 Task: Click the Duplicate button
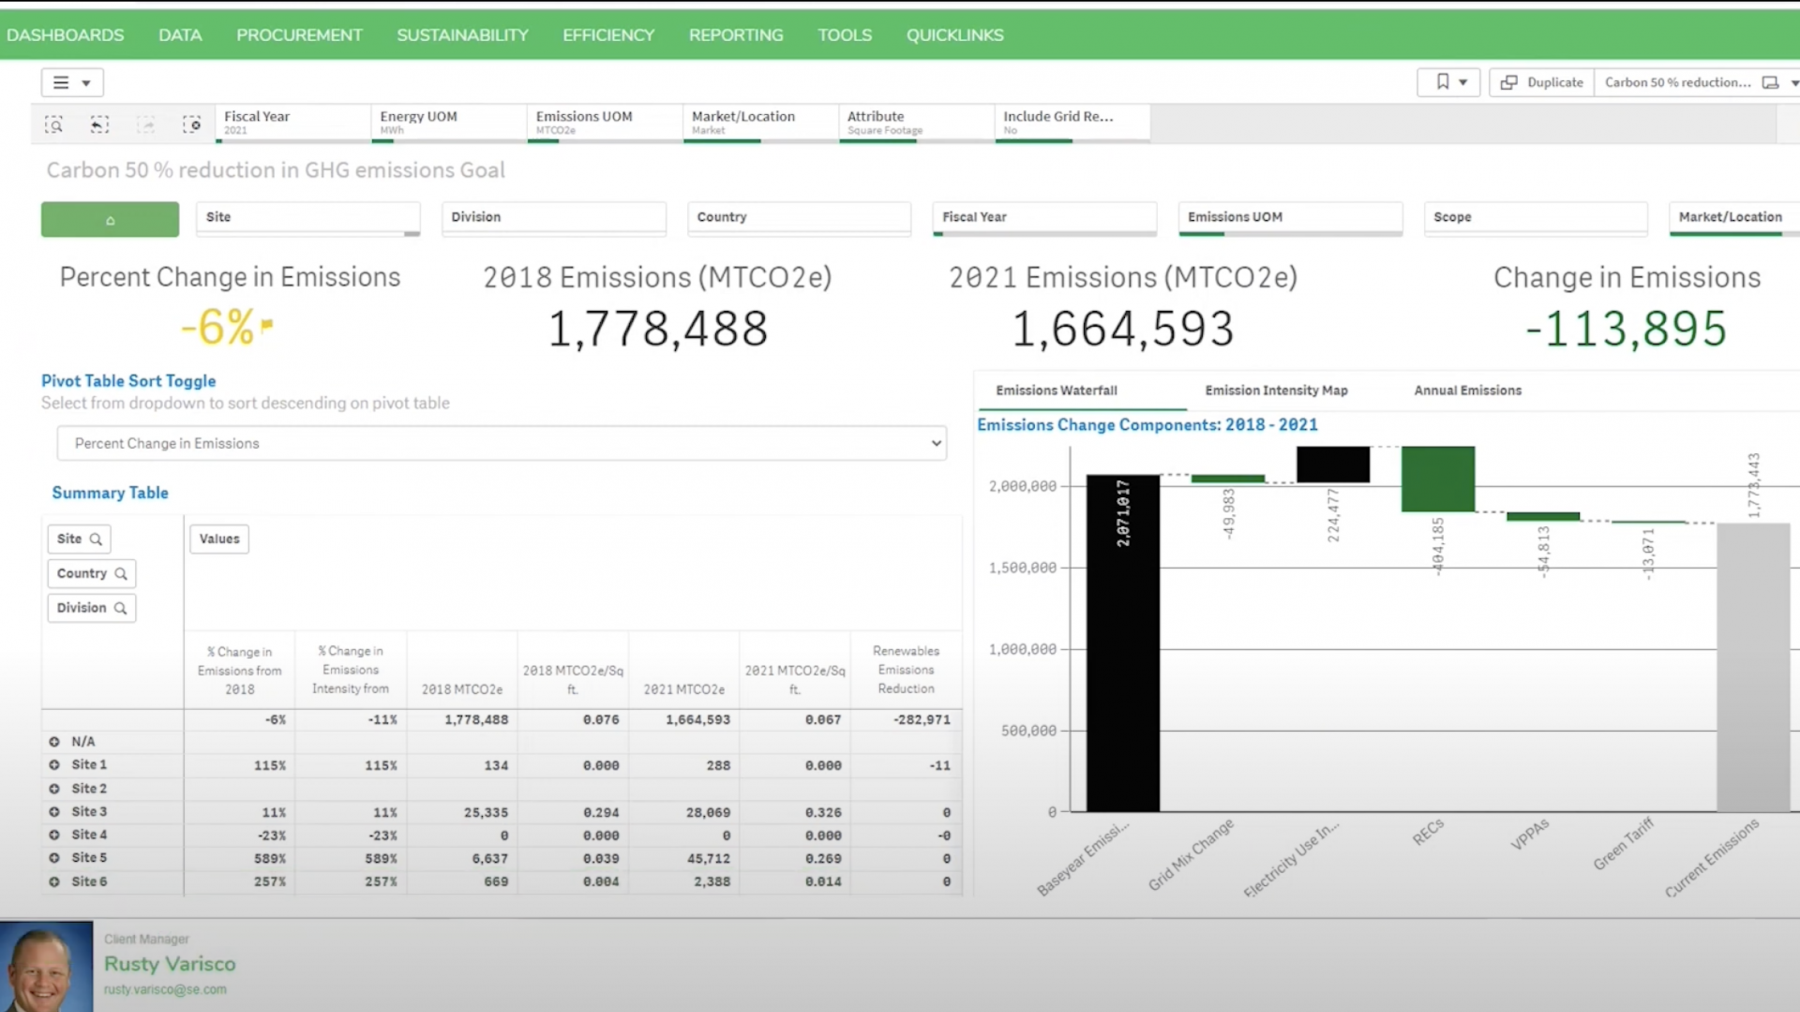[x=1542, y=82]
